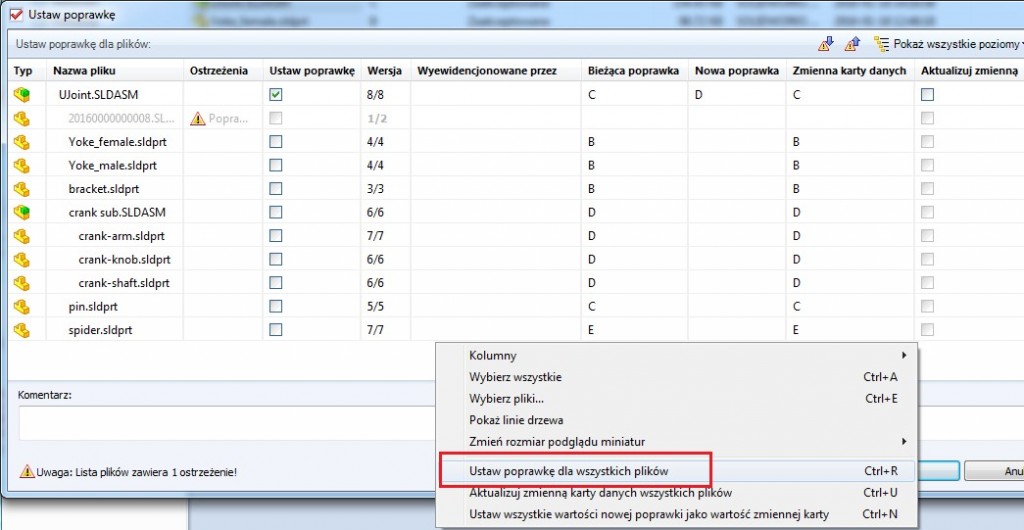Click the crank sub.SLDASM assembly icon
The image size is (1024, 530).
tap(22, 212)
